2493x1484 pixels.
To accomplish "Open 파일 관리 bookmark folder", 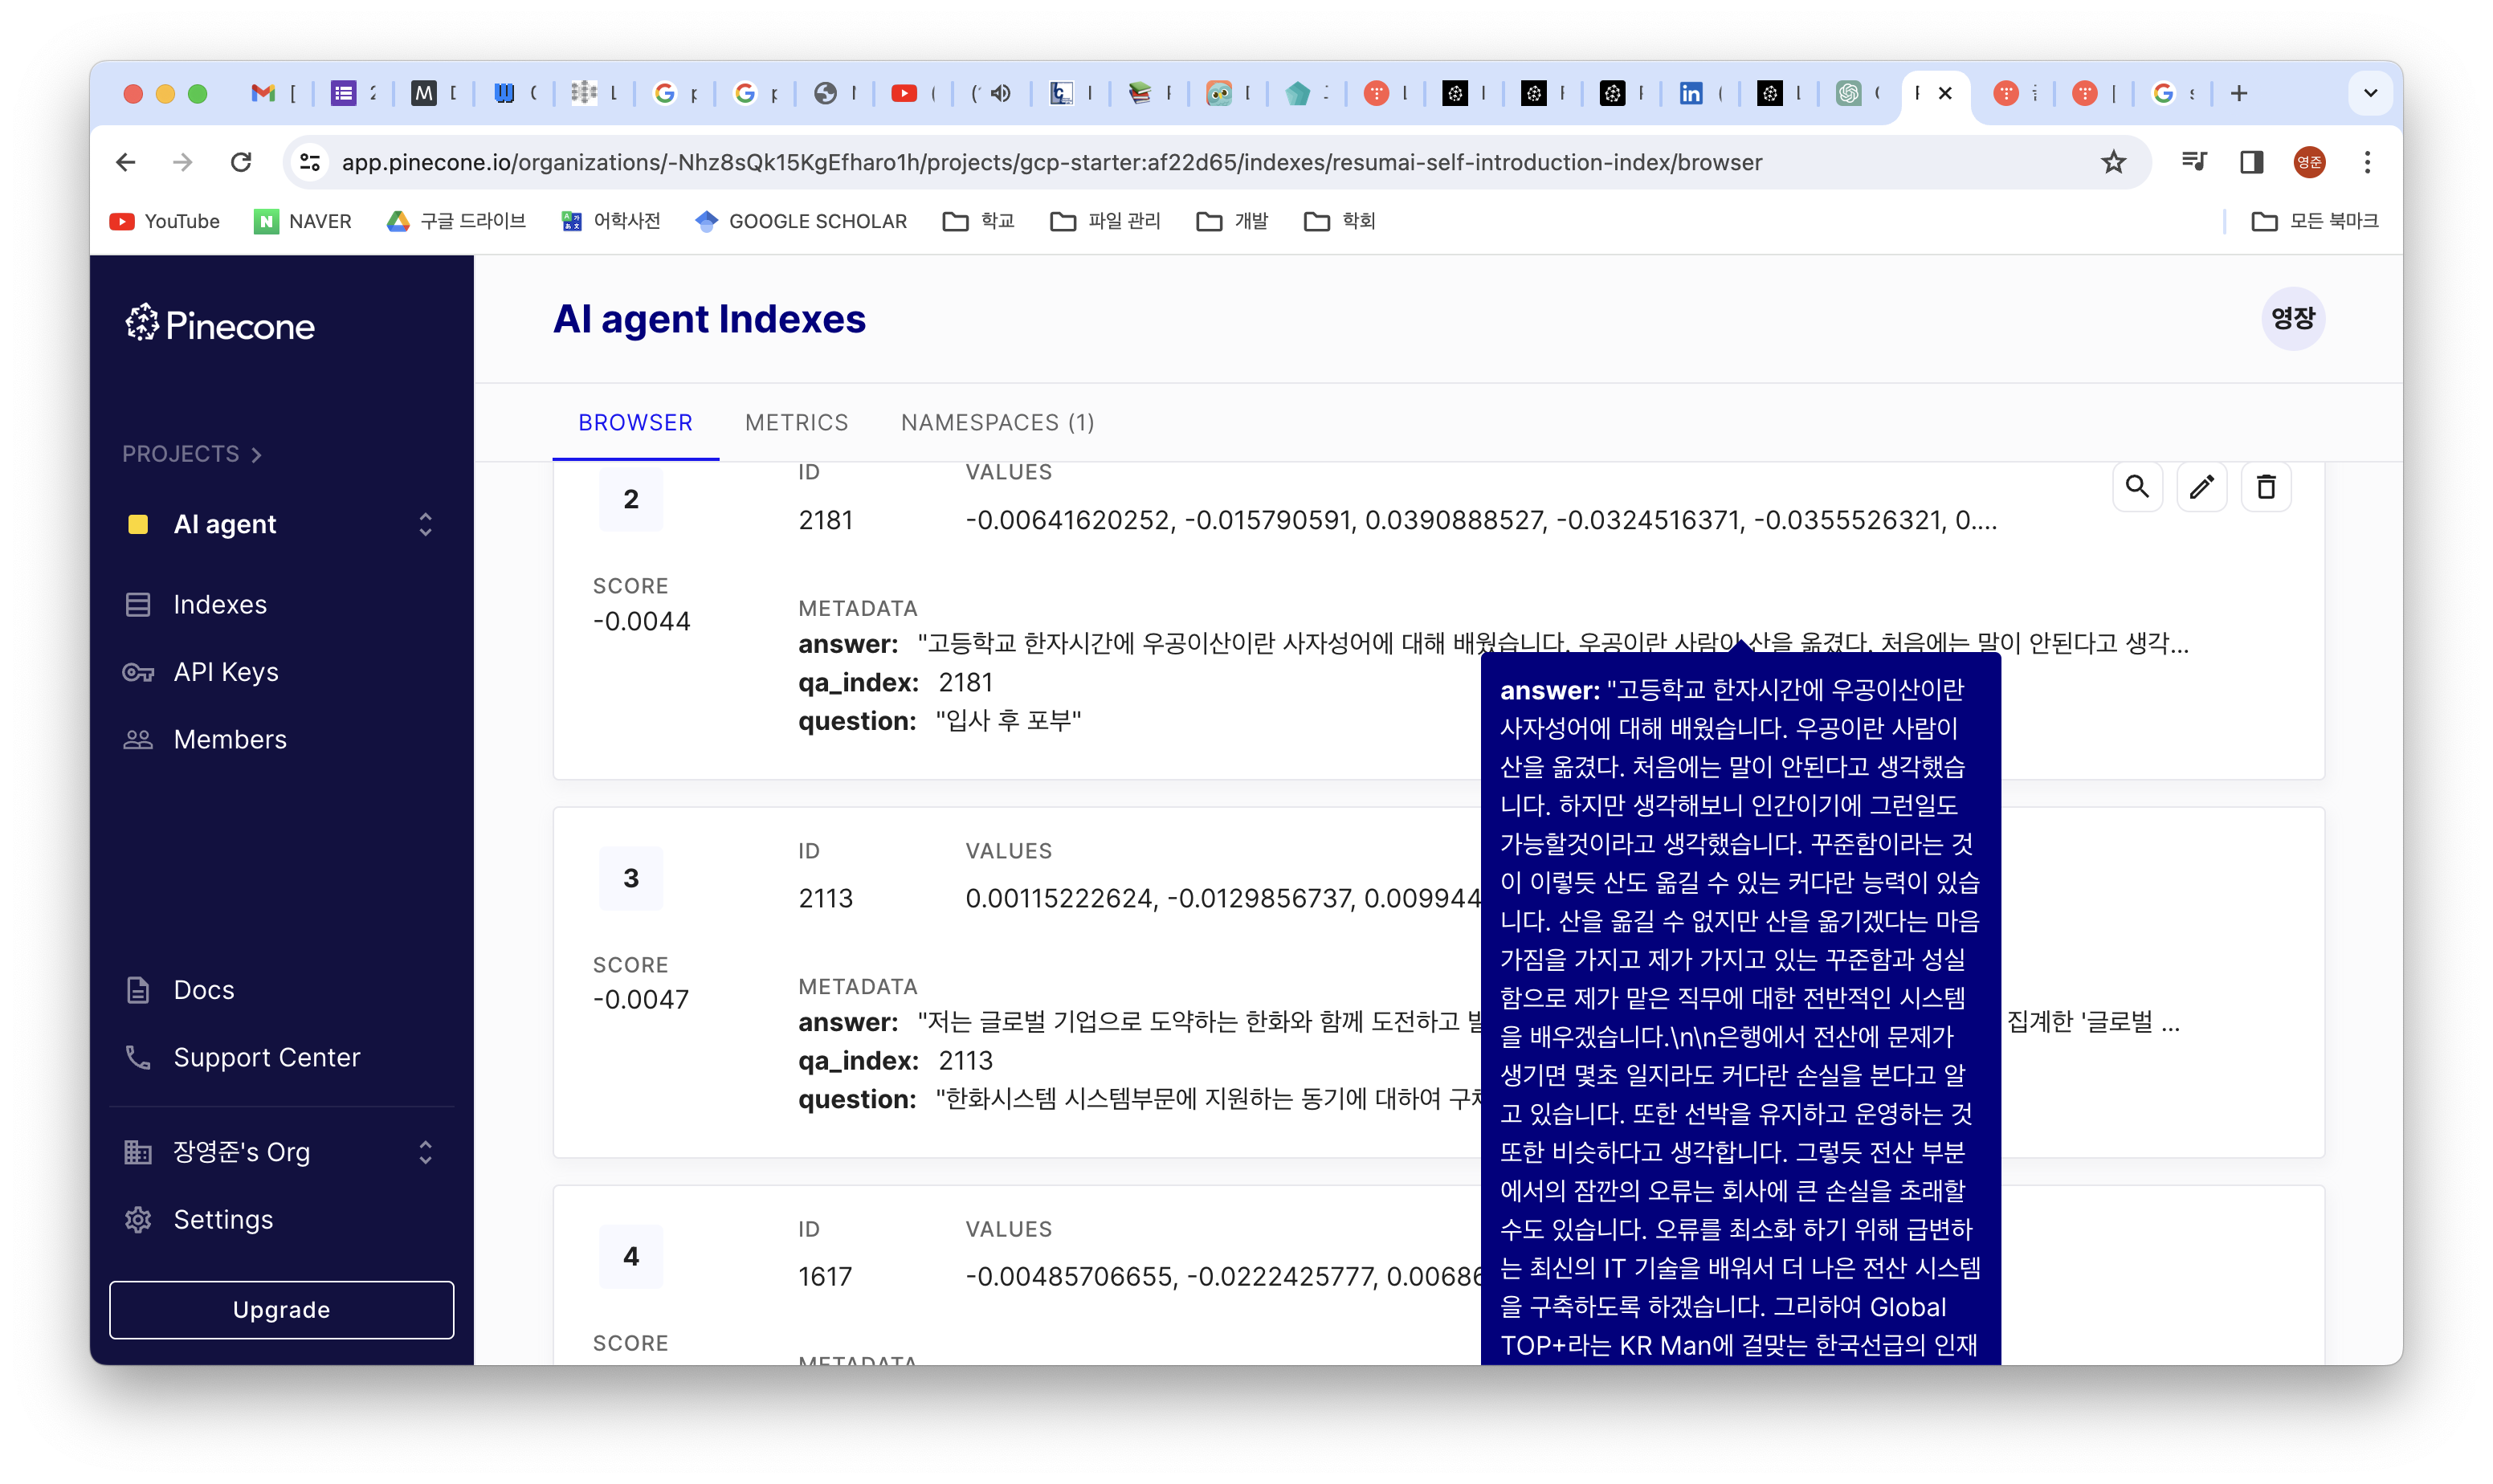I will (x=1105, y=221).
